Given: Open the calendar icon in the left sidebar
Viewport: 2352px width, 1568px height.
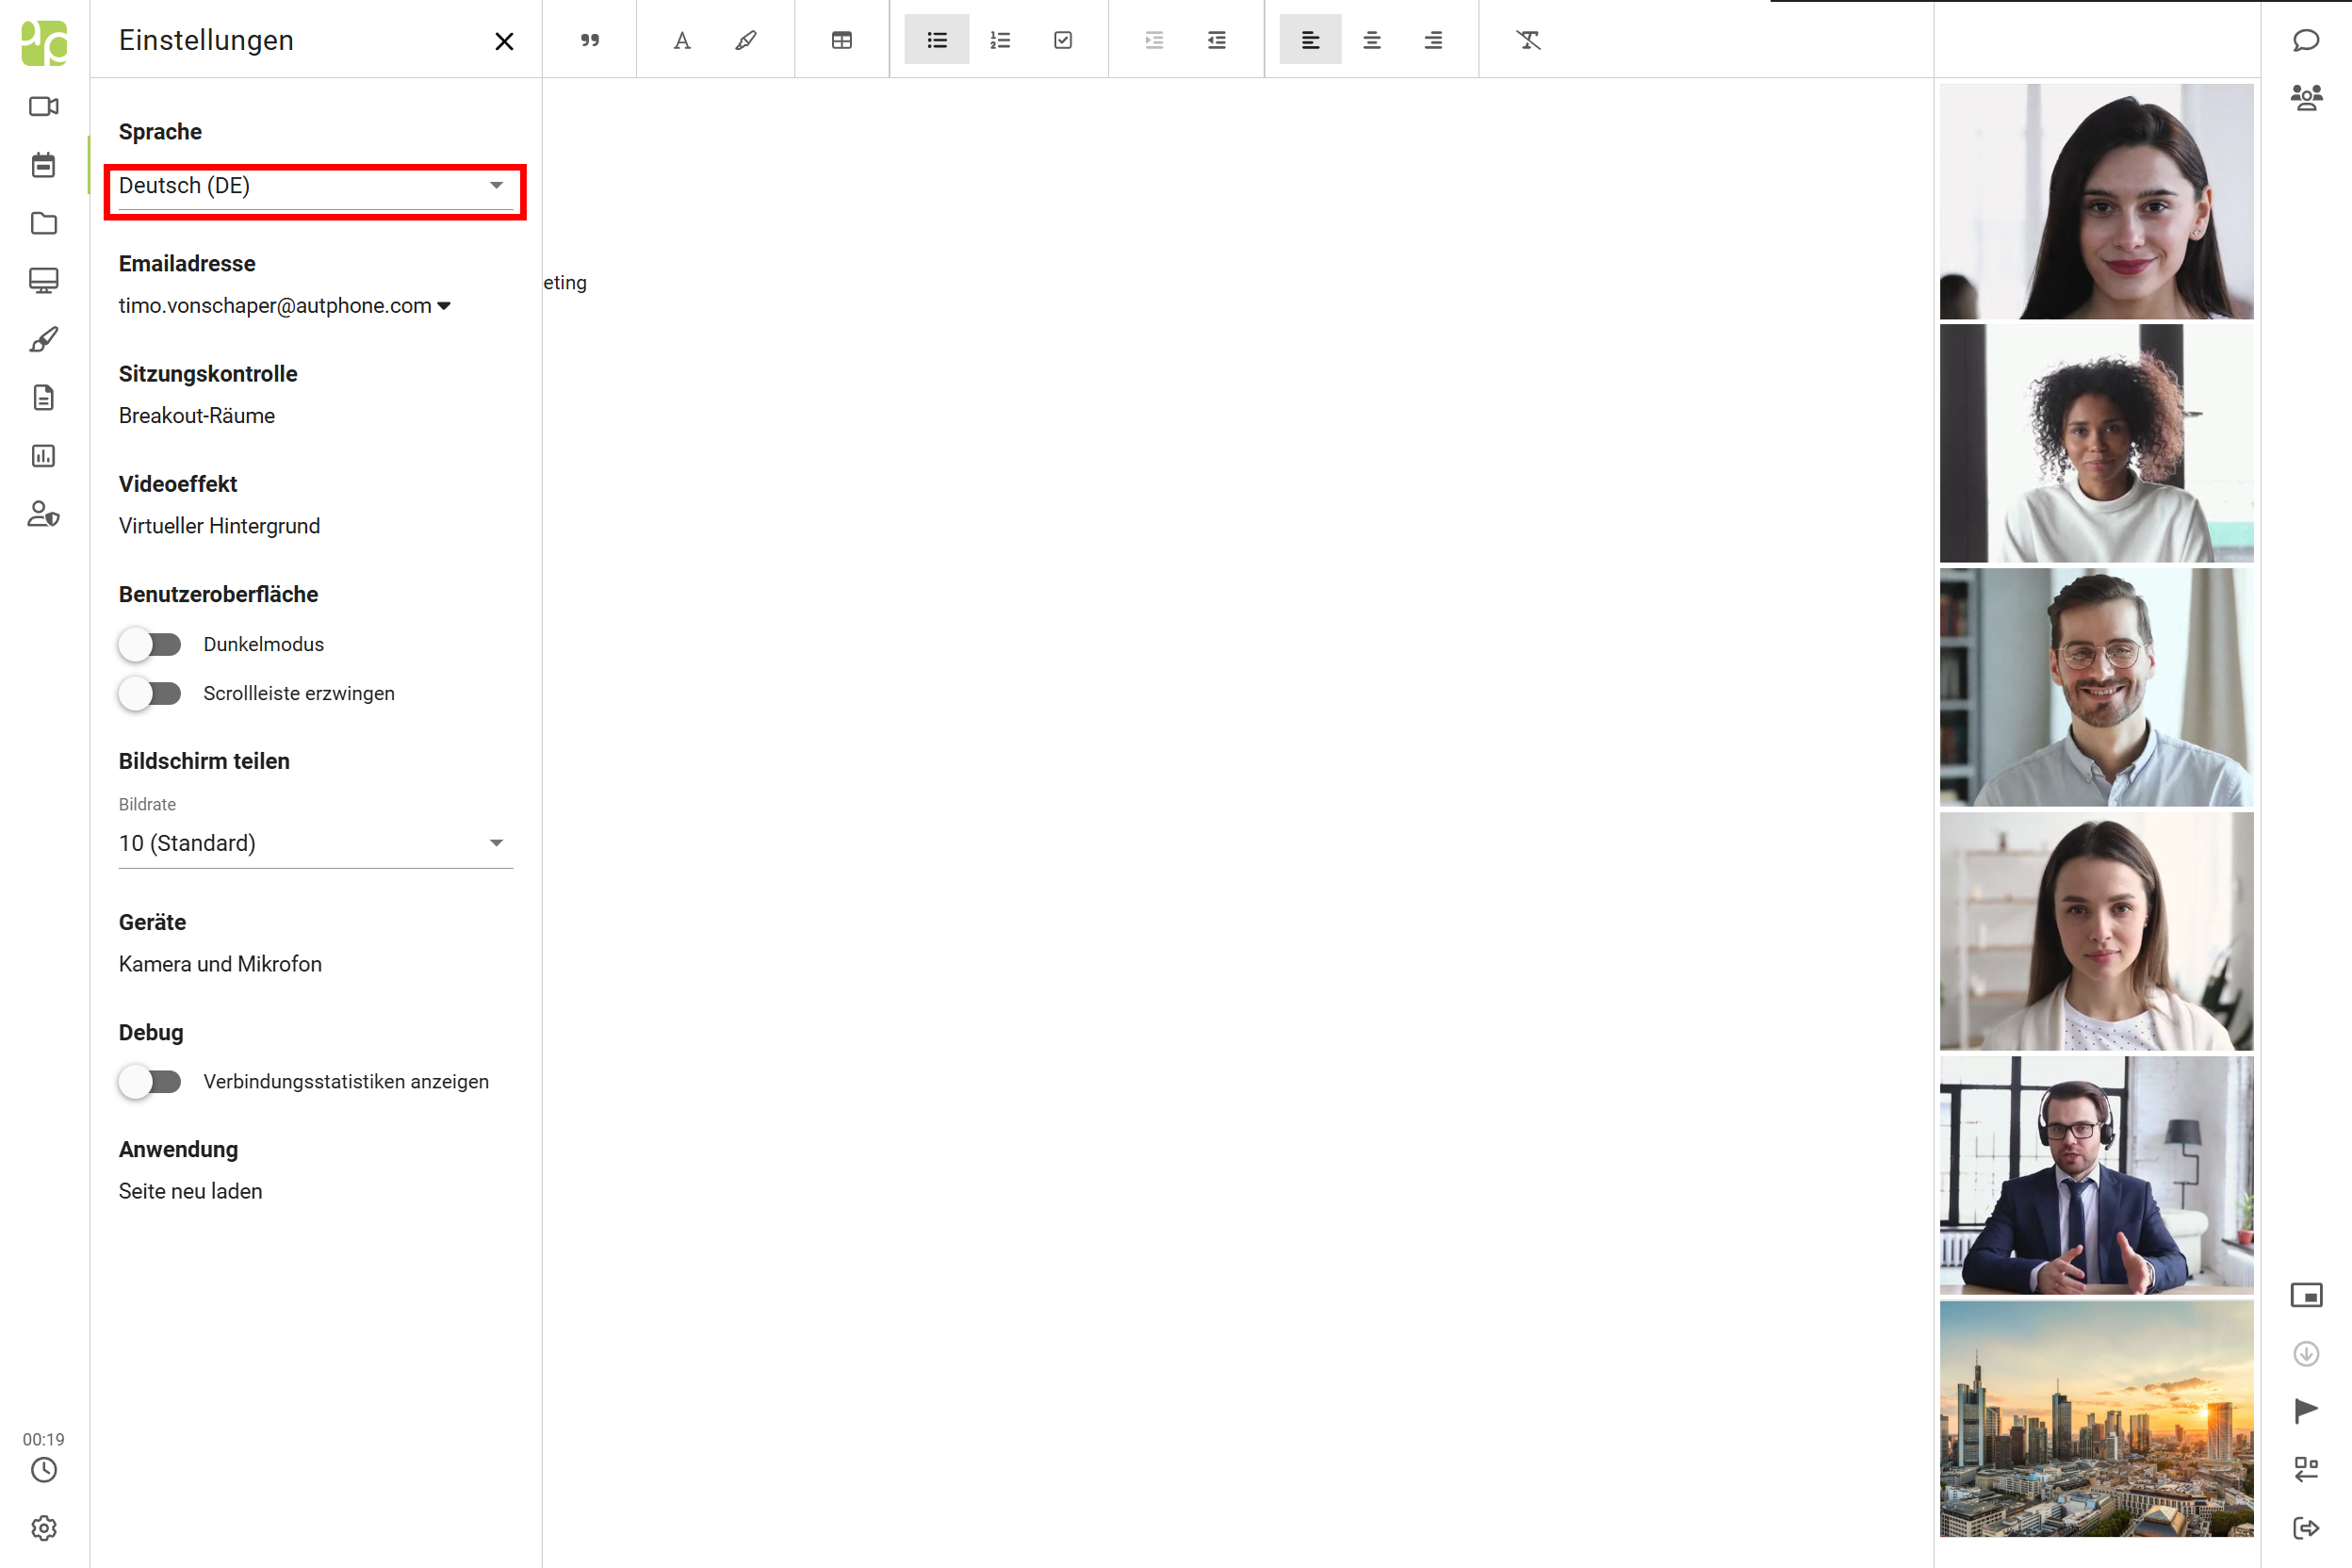Looking at the screenshot, I should click(x=43, y=165).
